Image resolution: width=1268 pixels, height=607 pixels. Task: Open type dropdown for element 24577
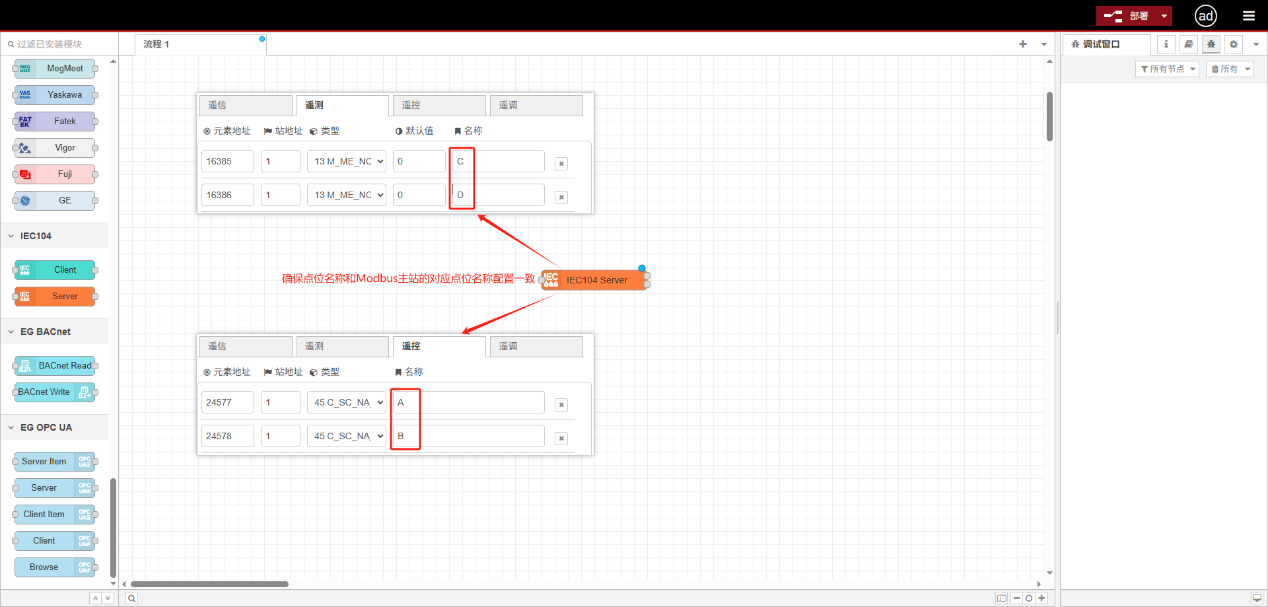click(x=346, y=403)
